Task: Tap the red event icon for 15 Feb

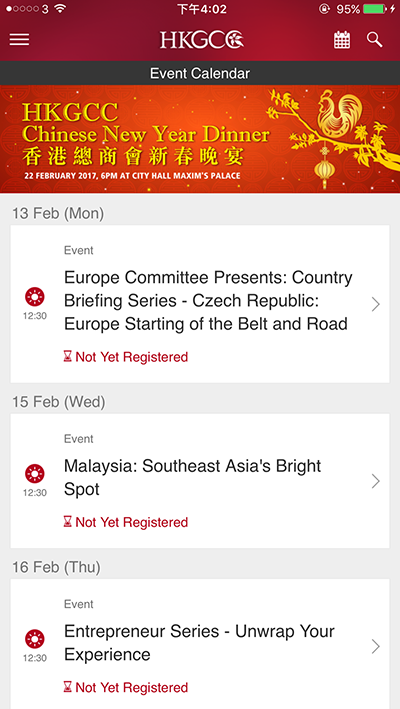Action: coord(35,473)
